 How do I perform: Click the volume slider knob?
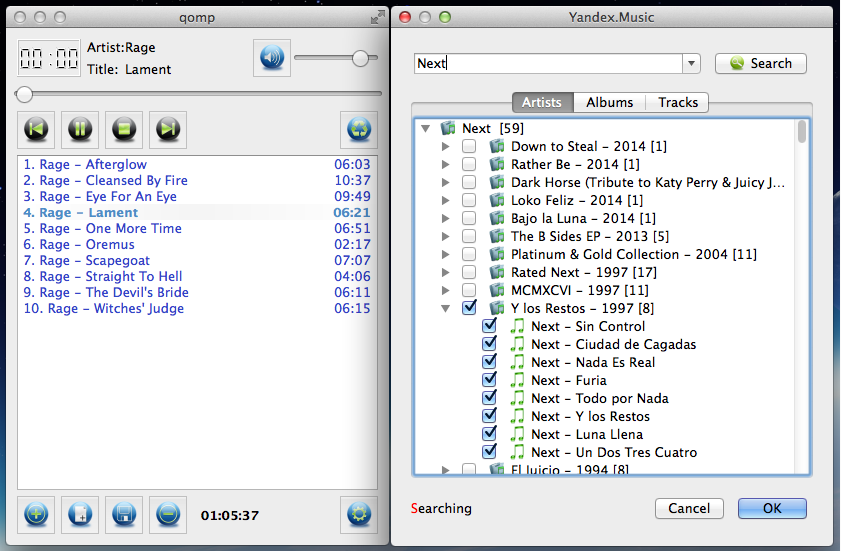tap(360, 58)
